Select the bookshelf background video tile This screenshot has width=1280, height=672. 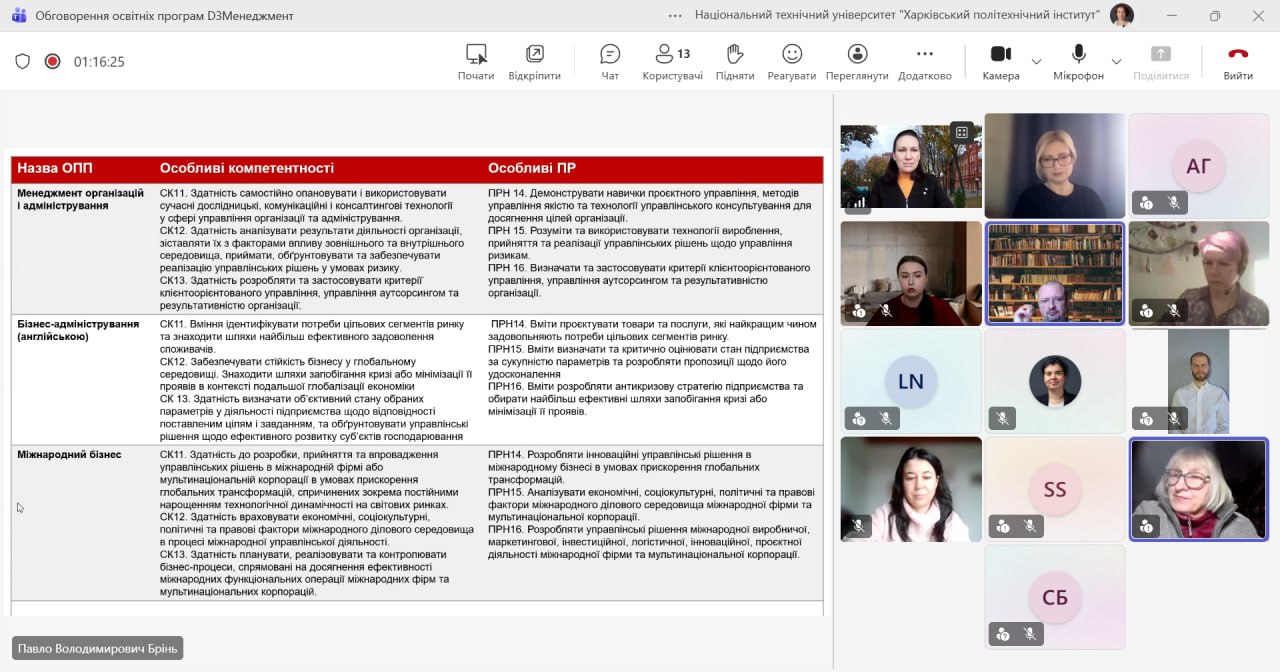click(x=1055, y=273)
